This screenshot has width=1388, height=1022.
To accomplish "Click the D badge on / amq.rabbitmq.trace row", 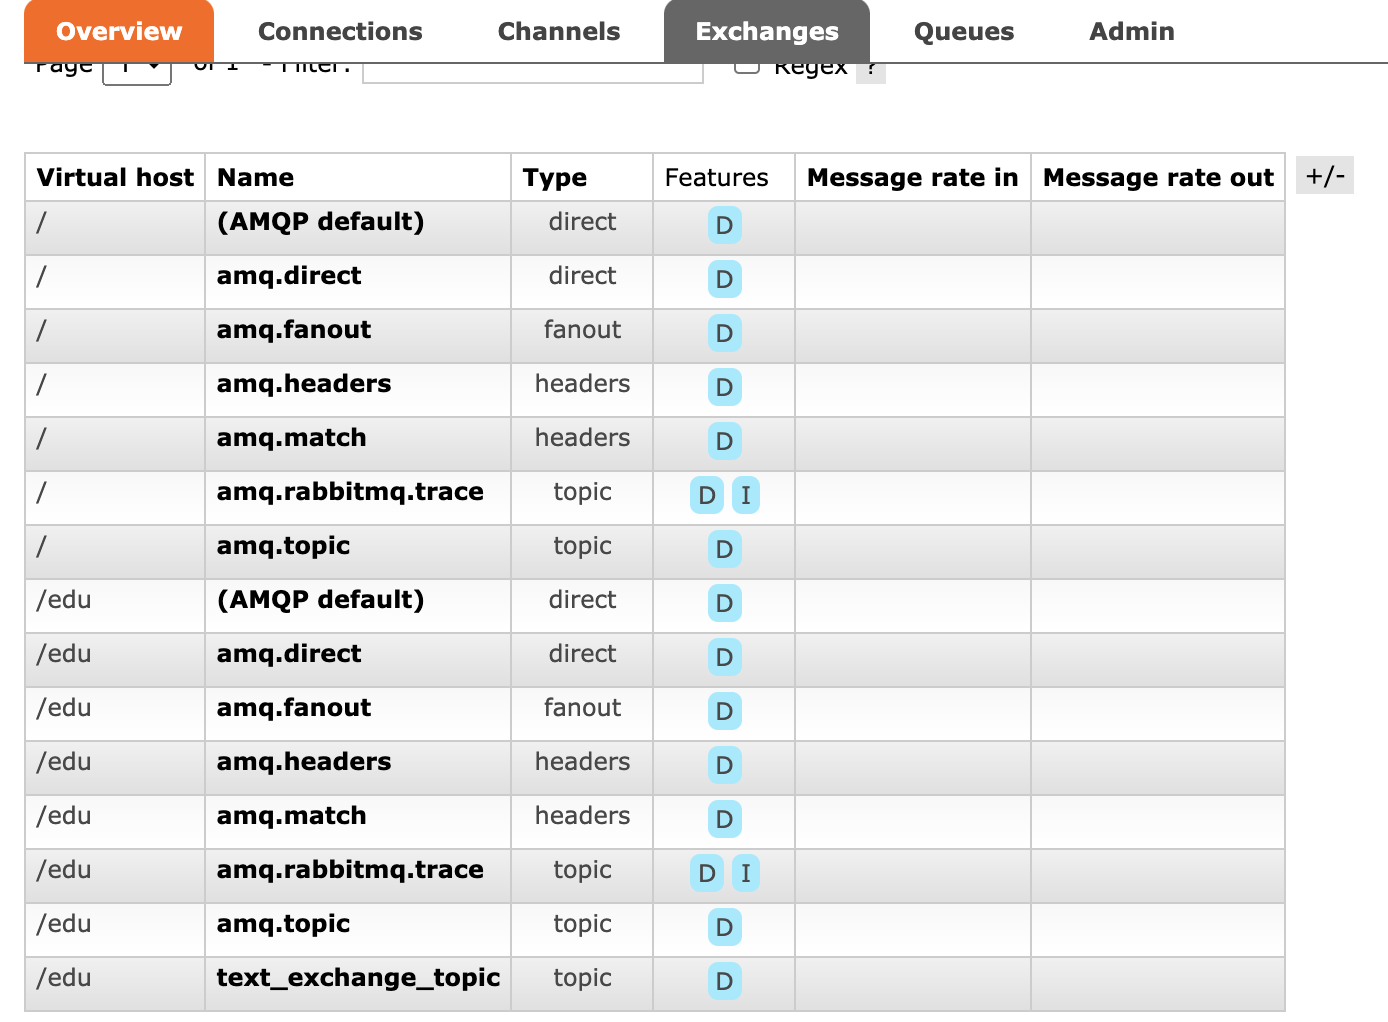I will [x=707, y=495].
